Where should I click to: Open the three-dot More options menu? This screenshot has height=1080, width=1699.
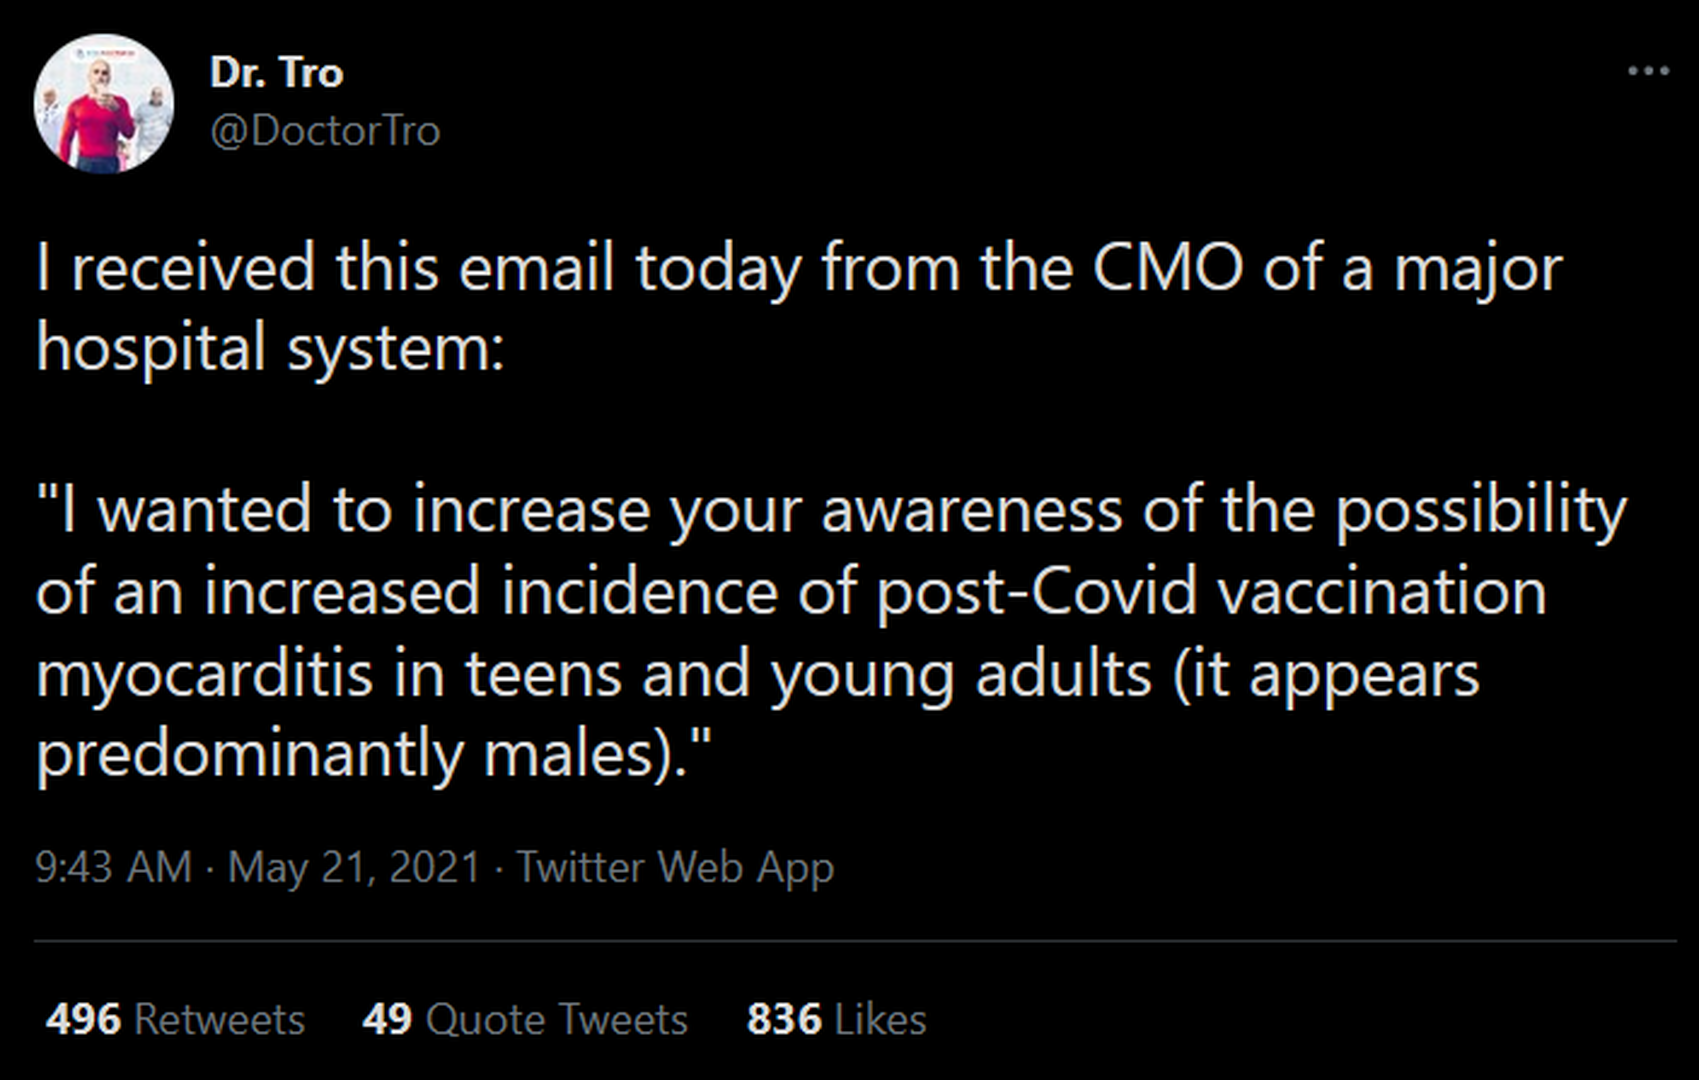click(1648, 71)
